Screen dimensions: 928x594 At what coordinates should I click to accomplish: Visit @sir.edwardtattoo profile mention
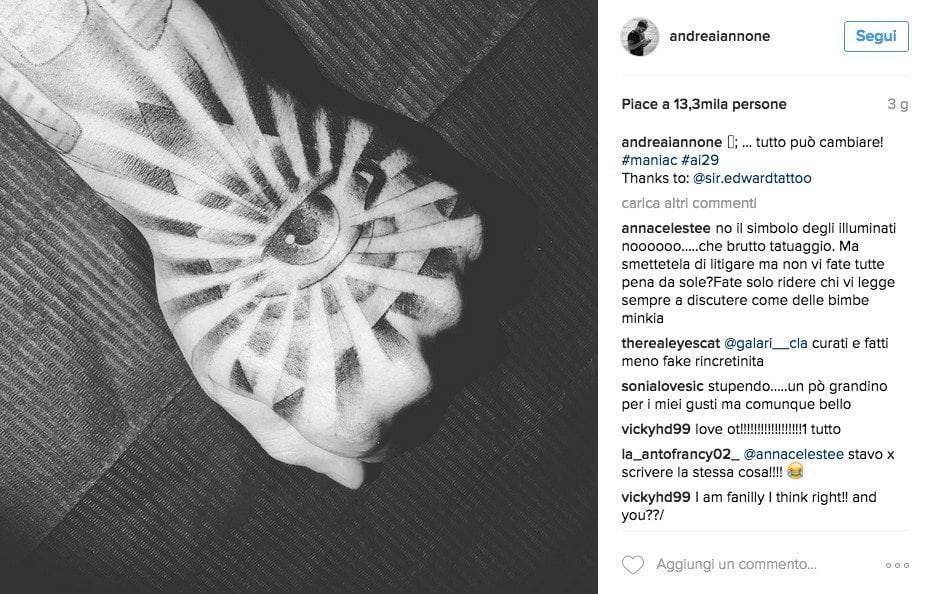tap(752, 178)
